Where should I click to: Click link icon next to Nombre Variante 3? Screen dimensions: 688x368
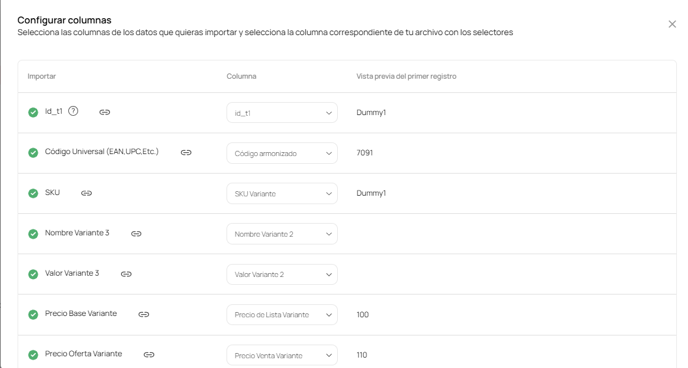click(x=136, y=234)
